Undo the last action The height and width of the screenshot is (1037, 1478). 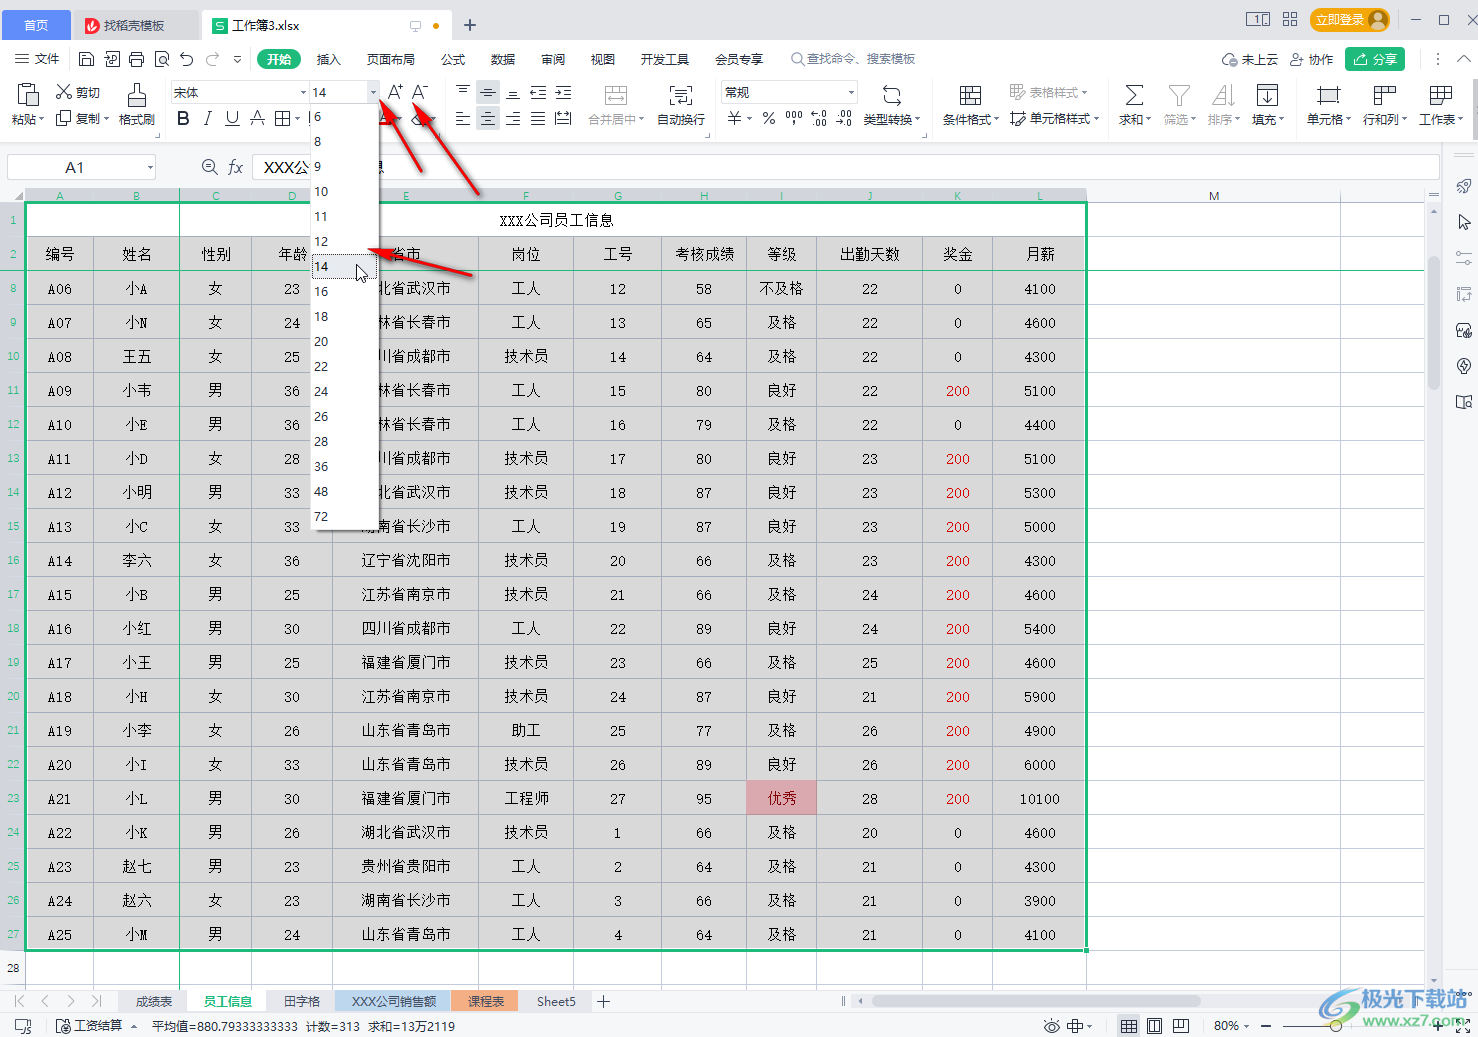tap(187, 59)
